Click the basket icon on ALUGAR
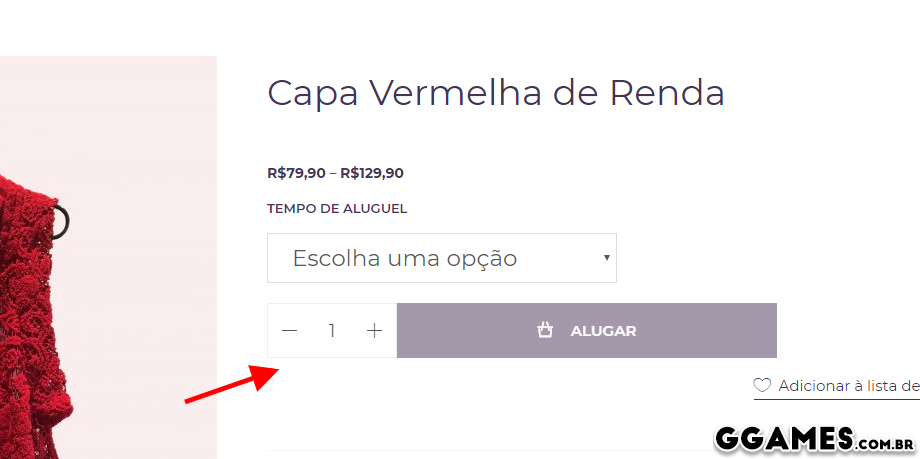This screenshot has width=920, height=459. click(x=545, y=330)
